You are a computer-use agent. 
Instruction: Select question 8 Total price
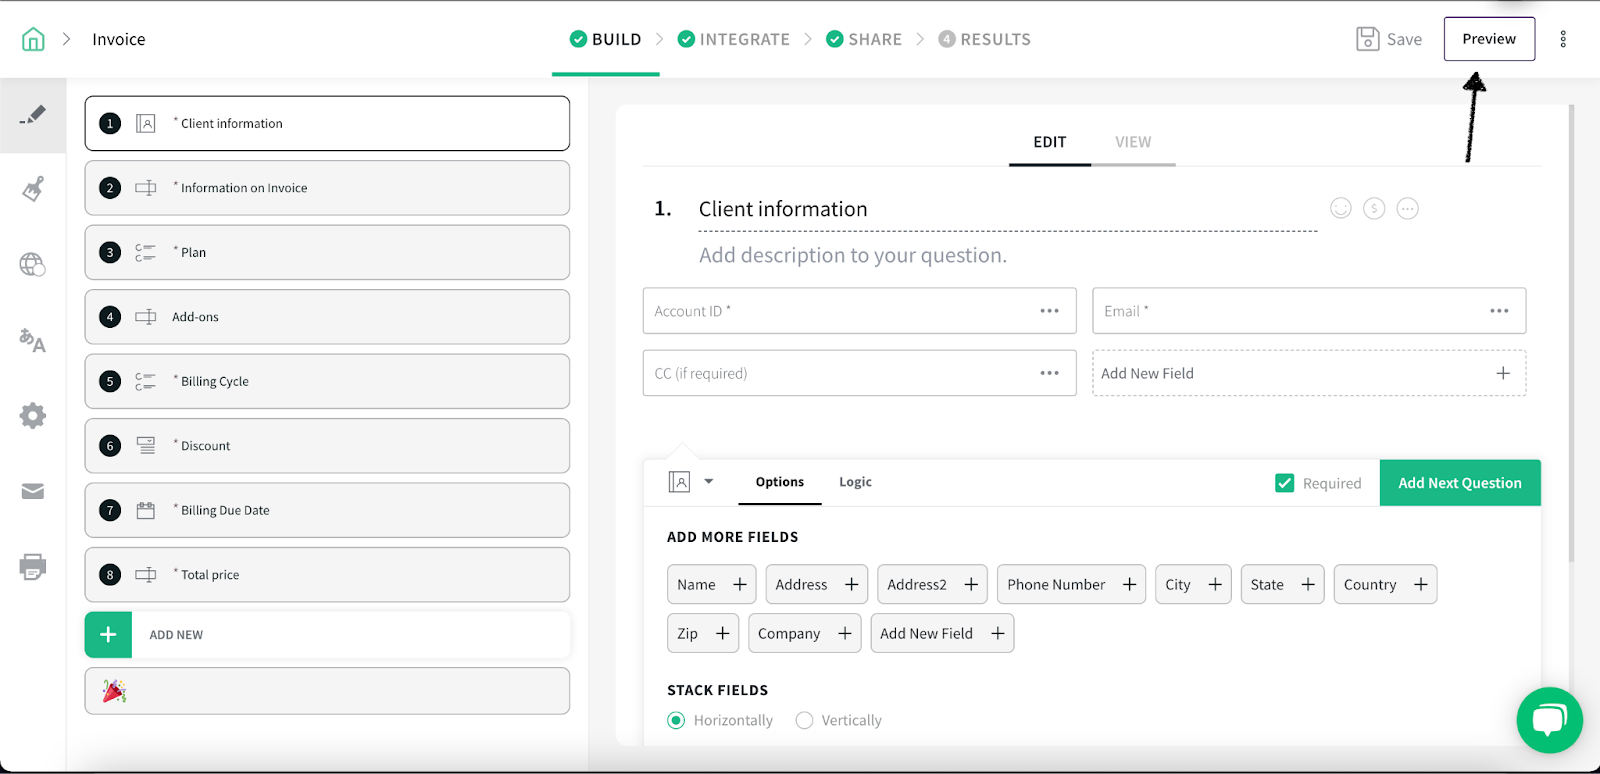tap(327, 575)
